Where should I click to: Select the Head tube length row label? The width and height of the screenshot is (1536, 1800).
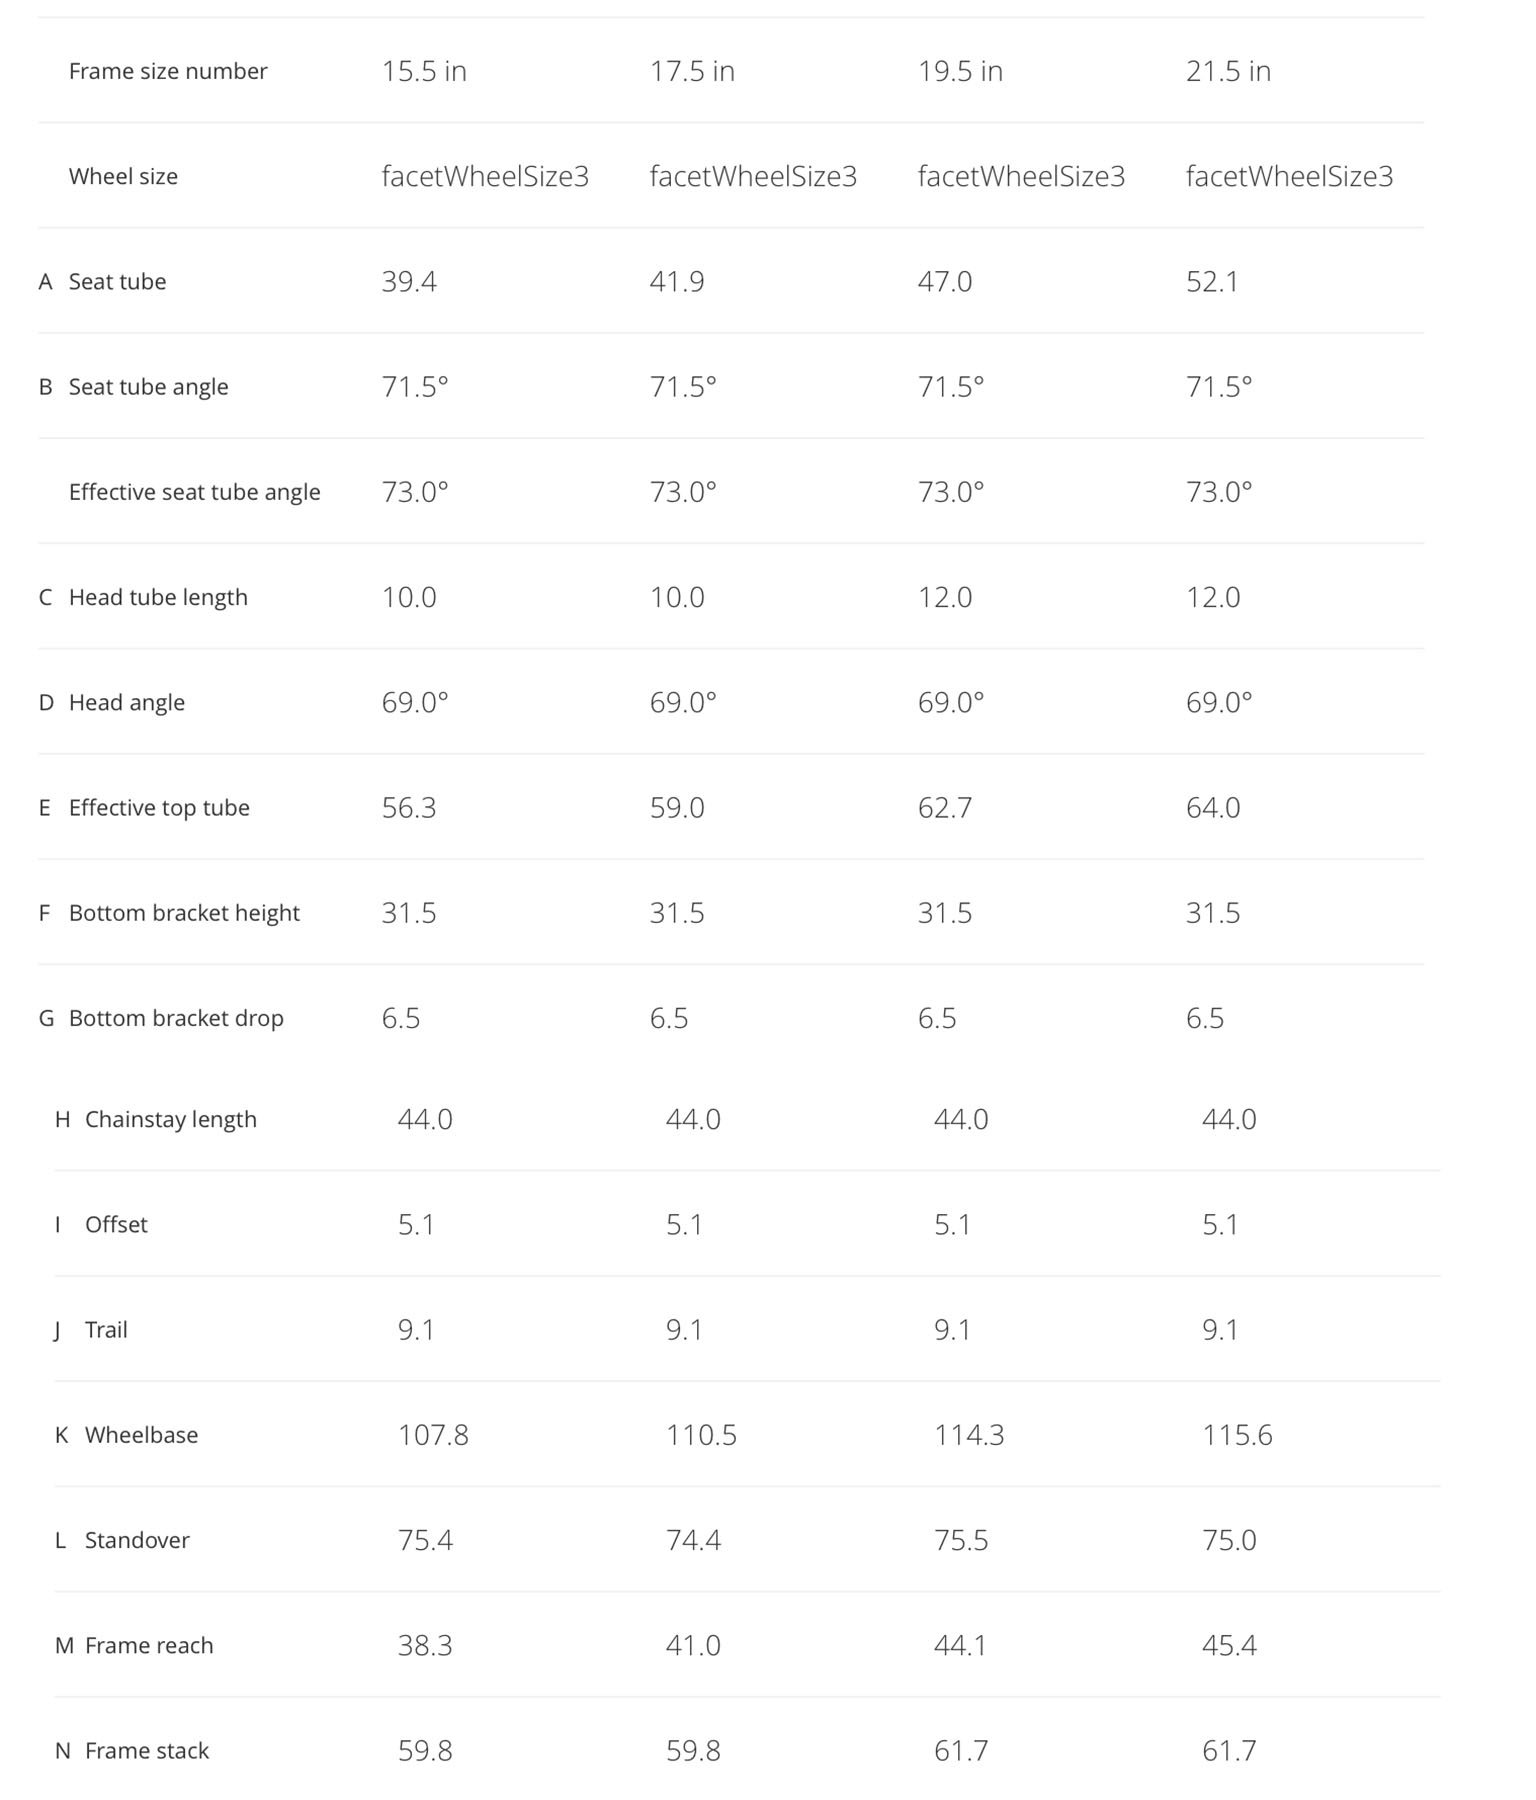click(x=158, y=597)
